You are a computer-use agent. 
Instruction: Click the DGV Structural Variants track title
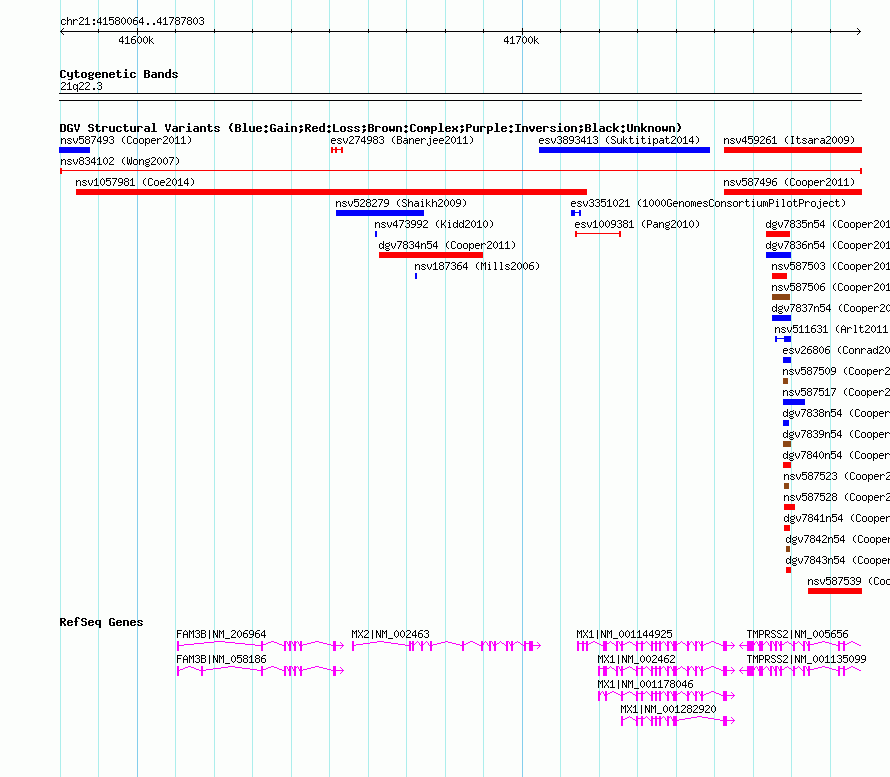point(370,128)
